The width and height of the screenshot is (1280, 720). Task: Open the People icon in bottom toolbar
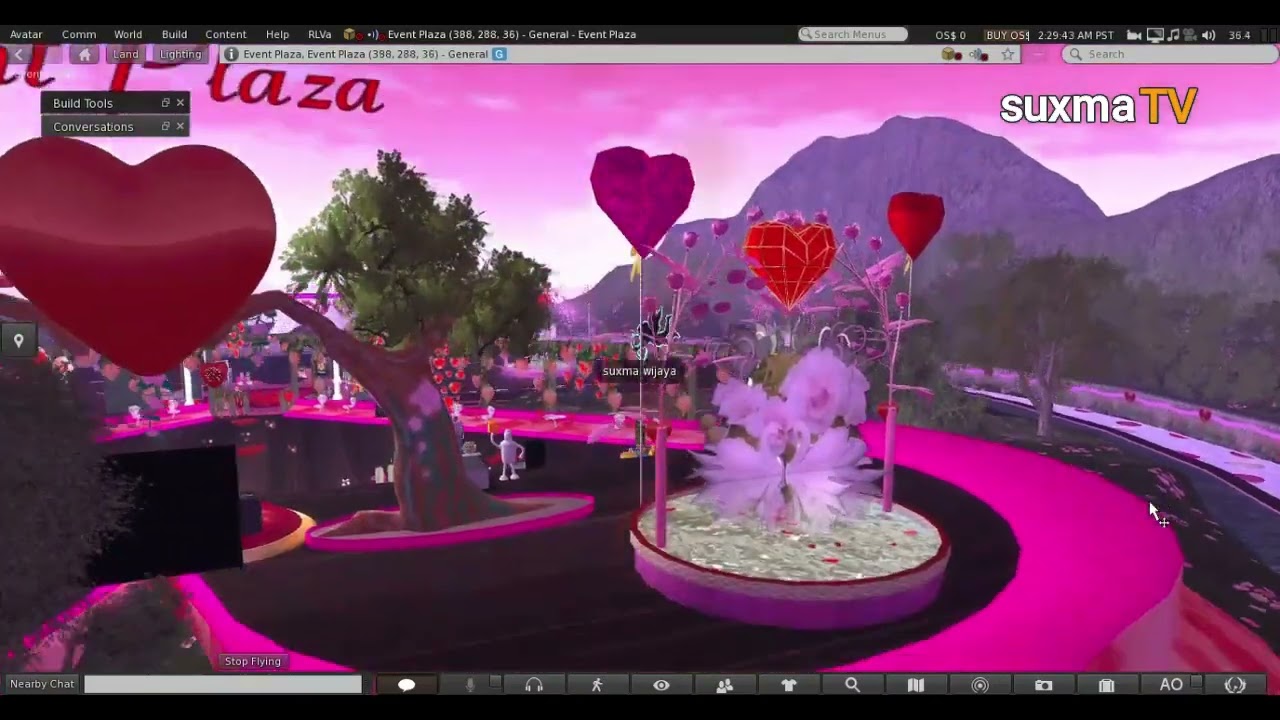pyautogui.click(x=725, y=685)
